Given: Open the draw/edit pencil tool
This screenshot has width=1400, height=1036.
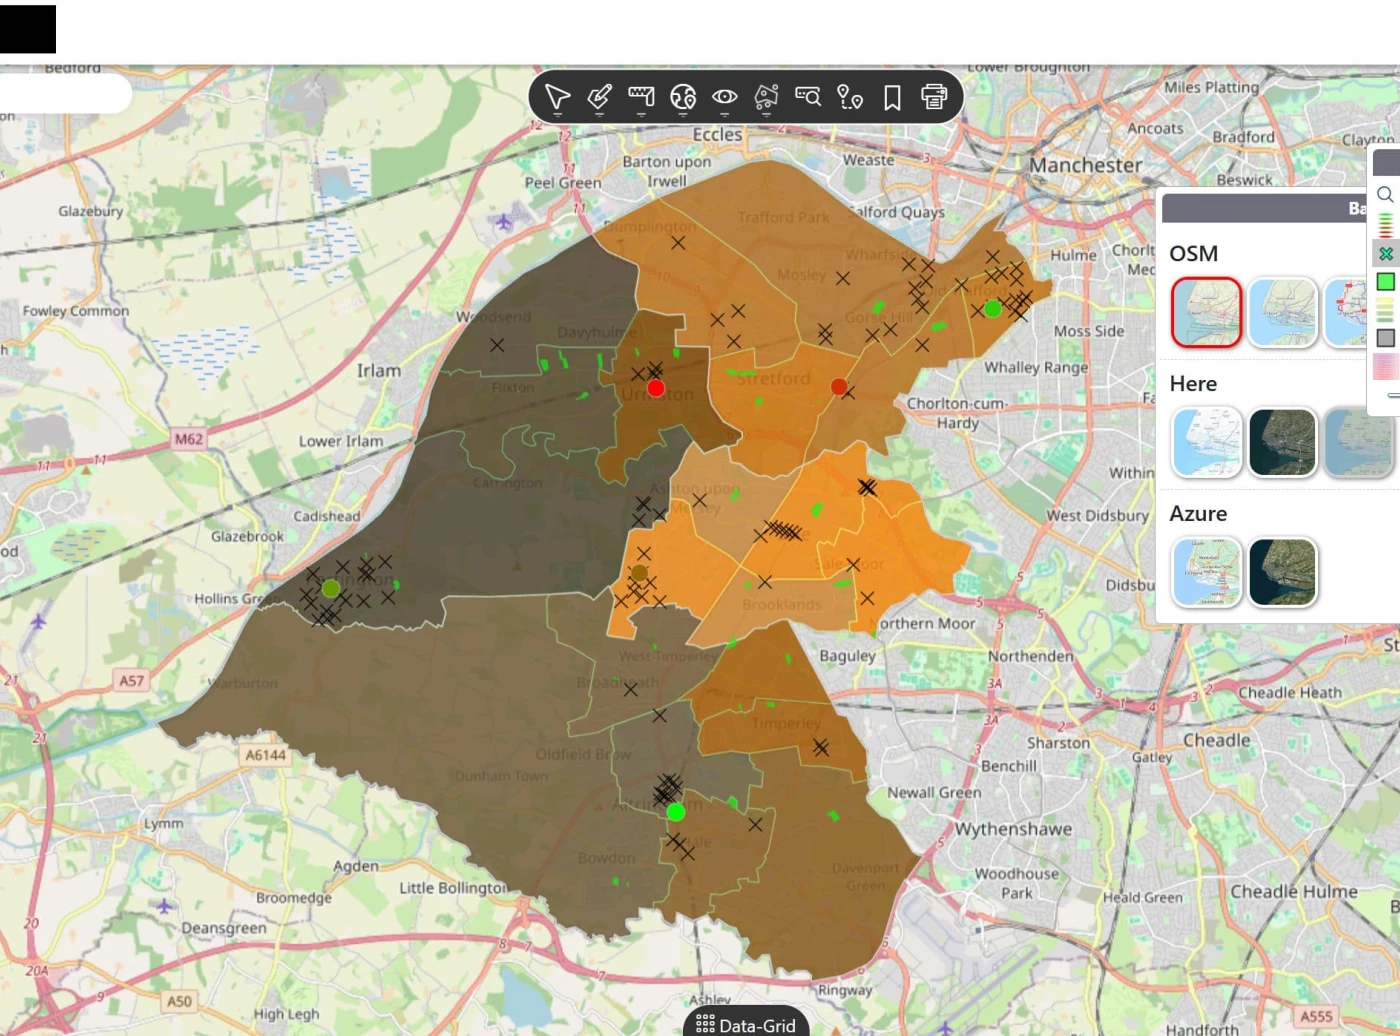Looking at the screenshot, I should click(599, 97).
